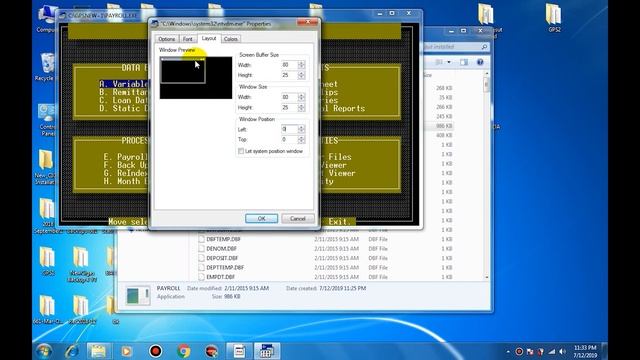Select 'E. Payroll' process entry
Viewport: 640px width, 360px height.
point(125,157)
